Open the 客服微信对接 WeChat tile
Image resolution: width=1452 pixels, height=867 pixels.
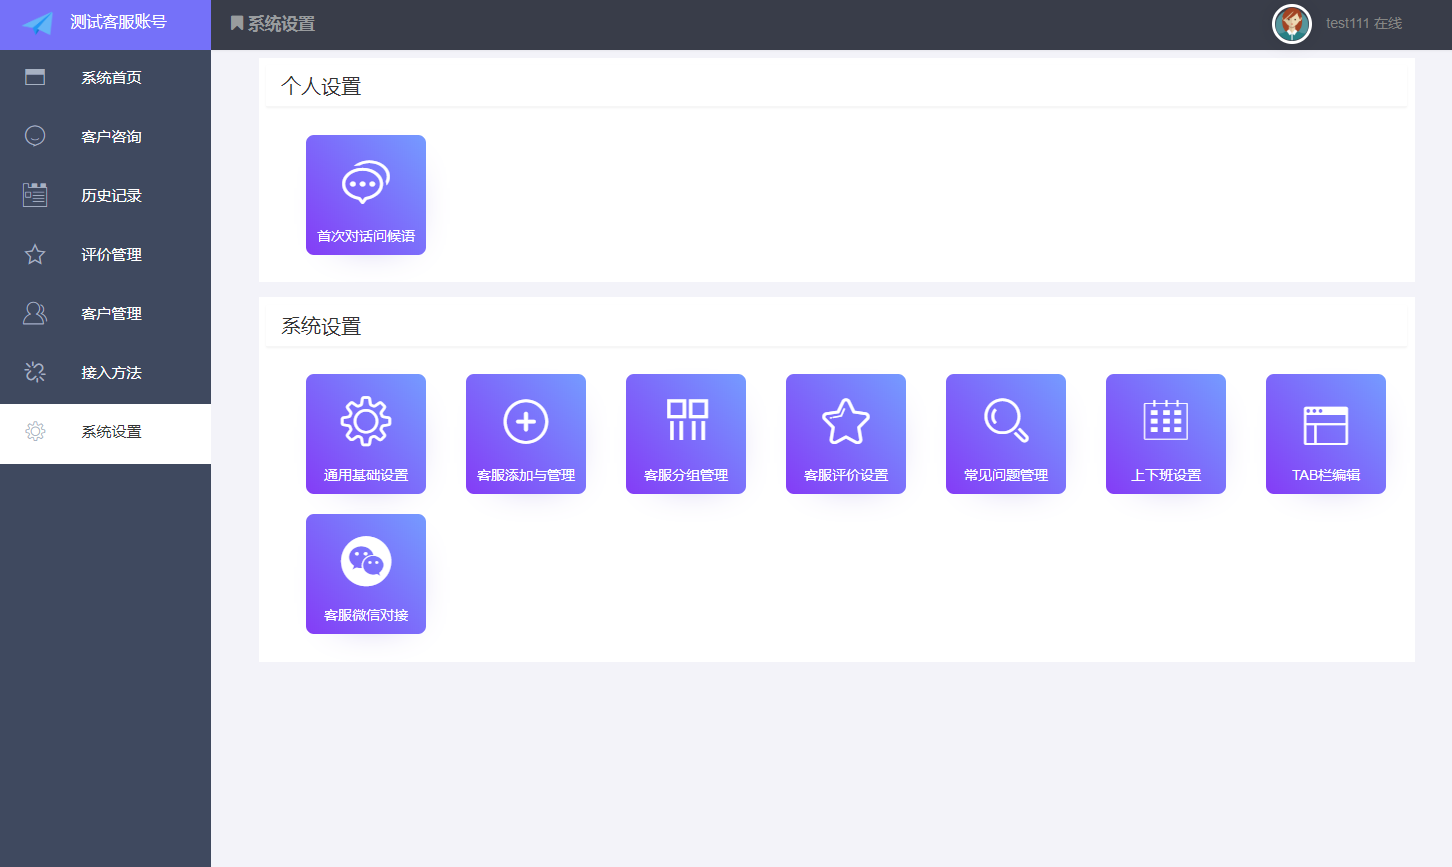coord(366,574)
